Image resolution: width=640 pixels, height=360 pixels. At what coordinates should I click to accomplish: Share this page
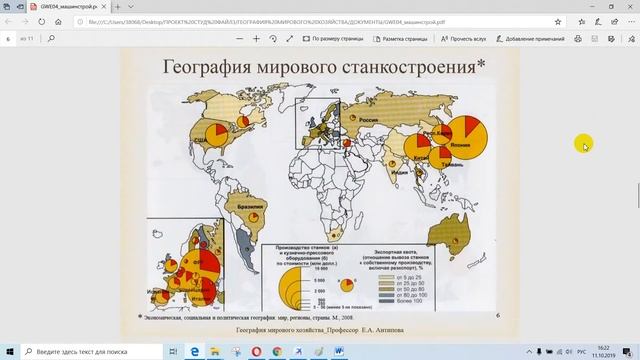click(615, 22)
